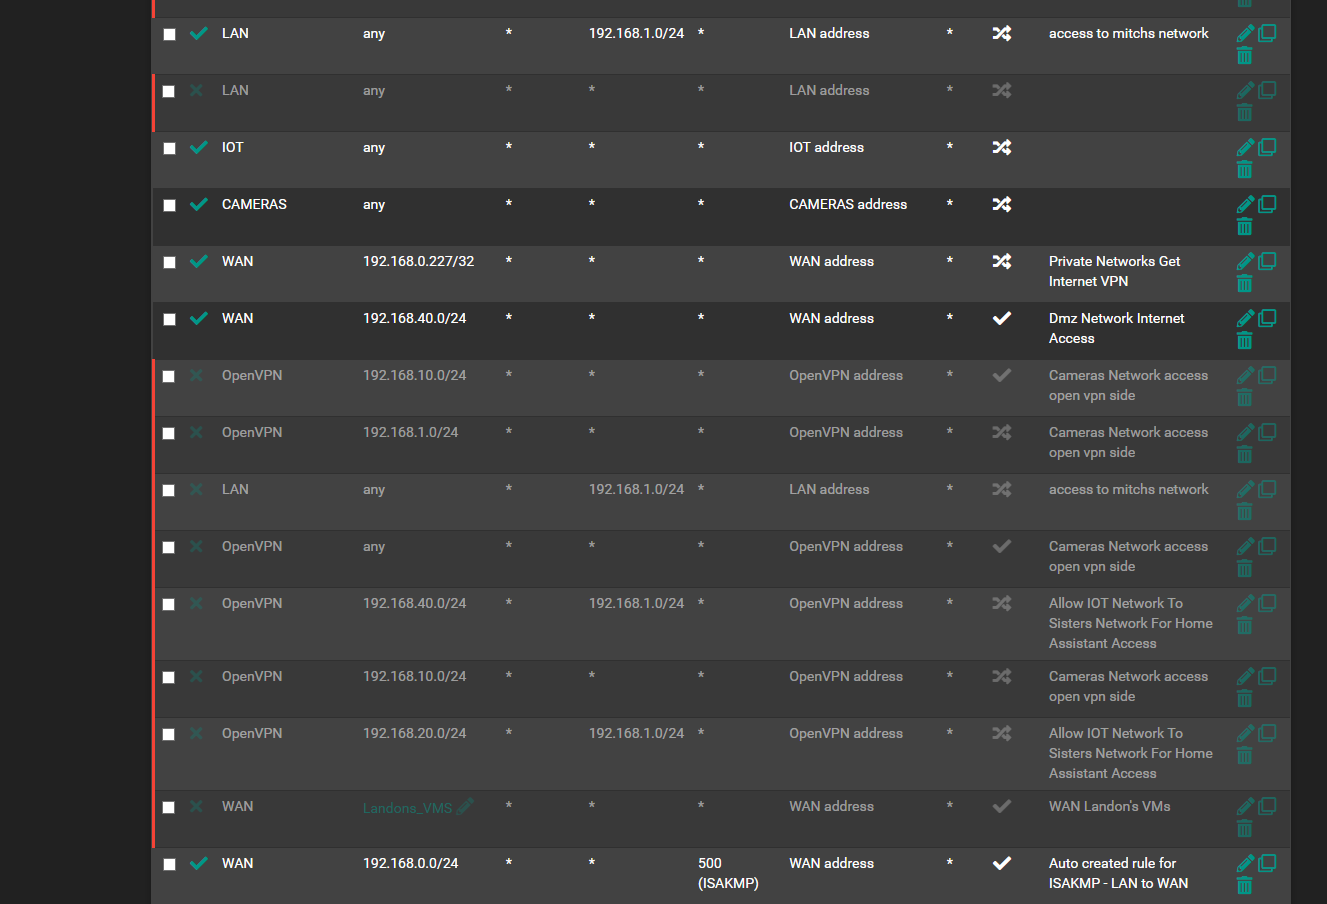Tick checkbox for OpenVPN 192.168.1.0/24 source rule
The height and width of the screenshot is (904, 1327).
tap(169, 433)
